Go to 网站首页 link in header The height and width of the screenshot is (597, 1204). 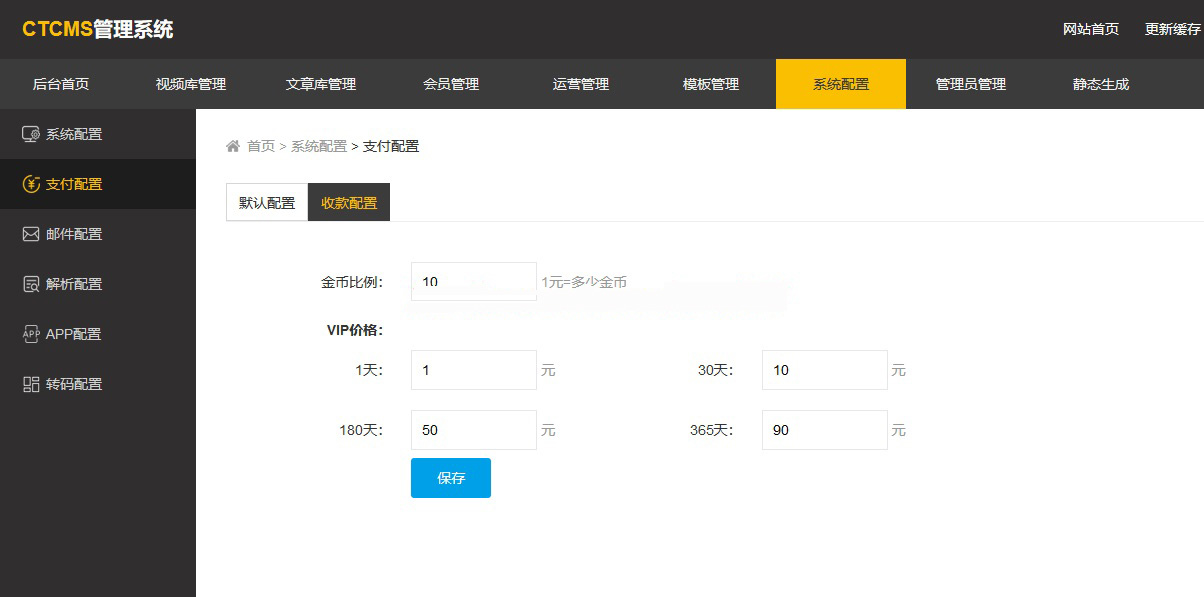point(1091,29)
